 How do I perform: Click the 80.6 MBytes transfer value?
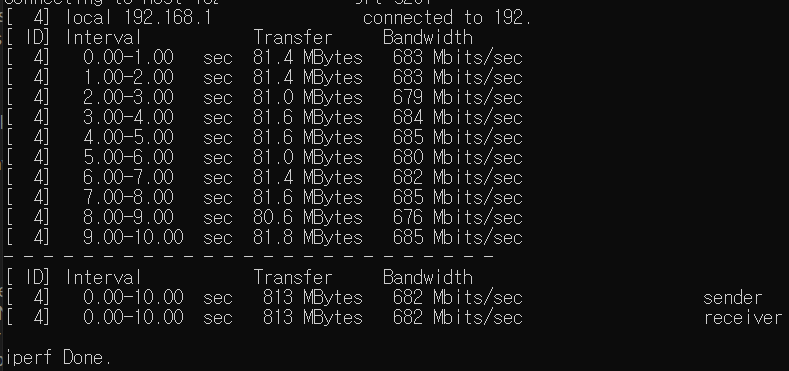click(307, 218)
